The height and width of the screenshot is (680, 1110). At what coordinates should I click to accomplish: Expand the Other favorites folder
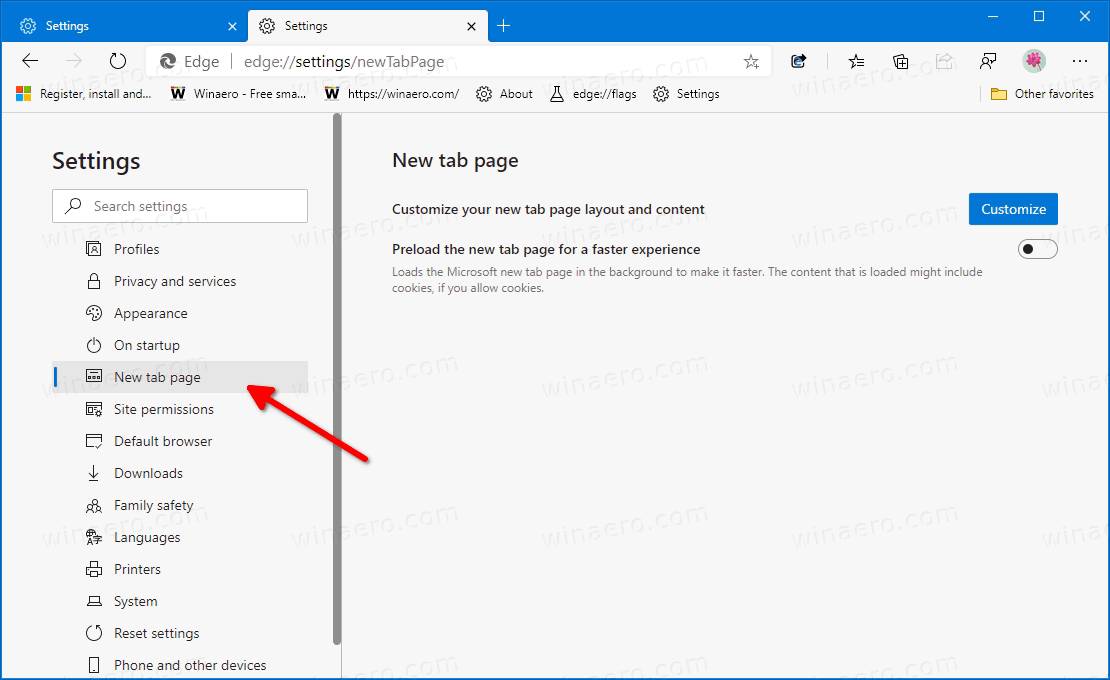pyautogui.click(x=1041, y=93)
